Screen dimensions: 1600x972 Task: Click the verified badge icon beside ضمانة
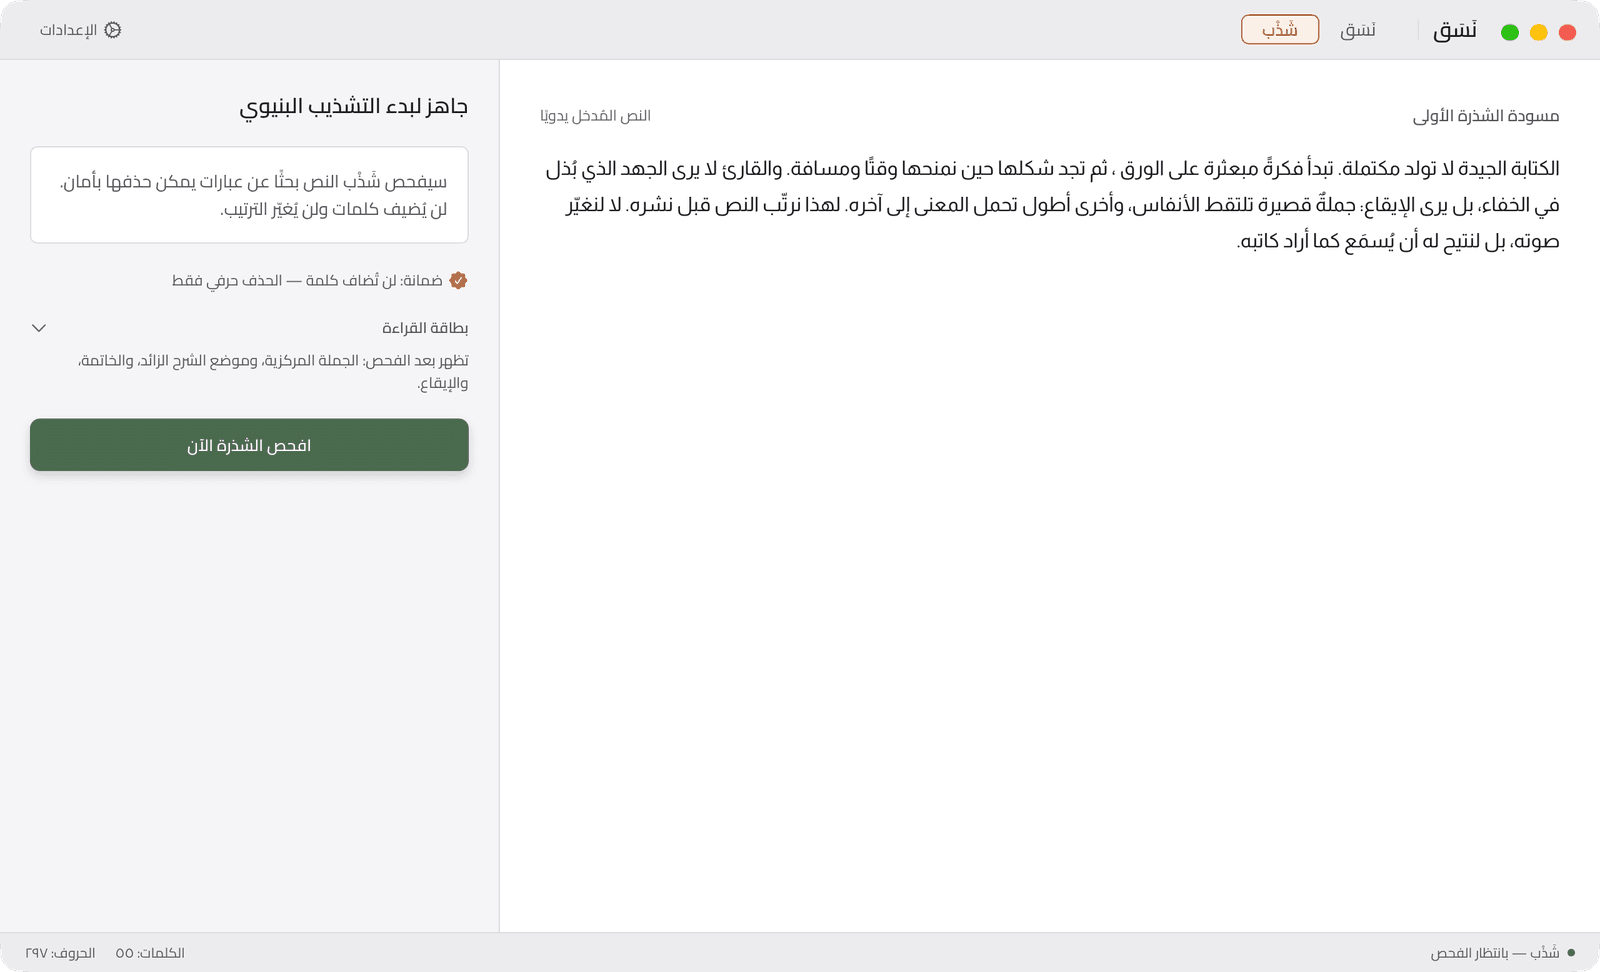(458, 280)
